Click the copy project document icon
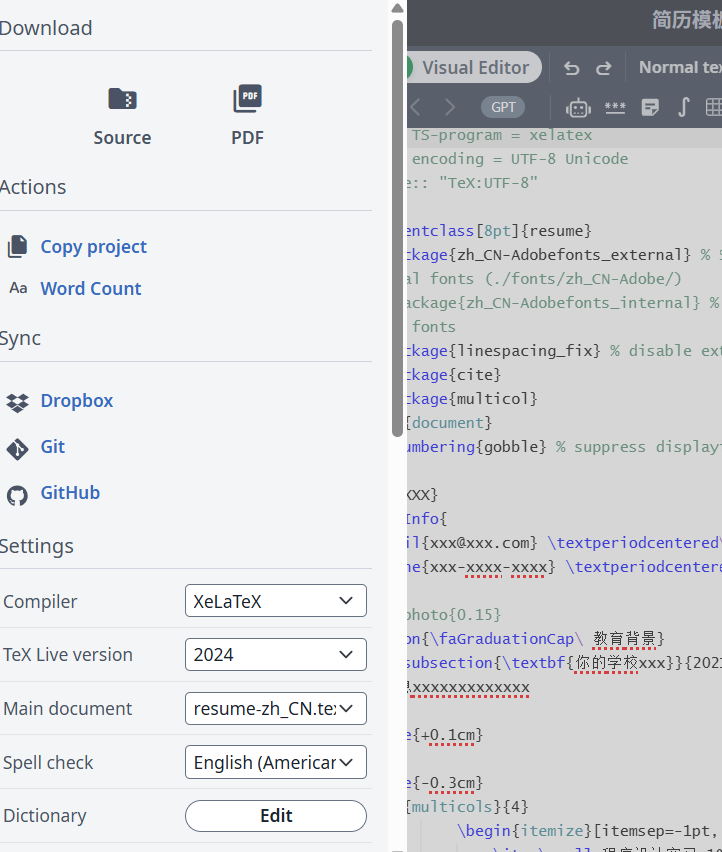This screenshot has width=722, height=852. coord(17,247)
